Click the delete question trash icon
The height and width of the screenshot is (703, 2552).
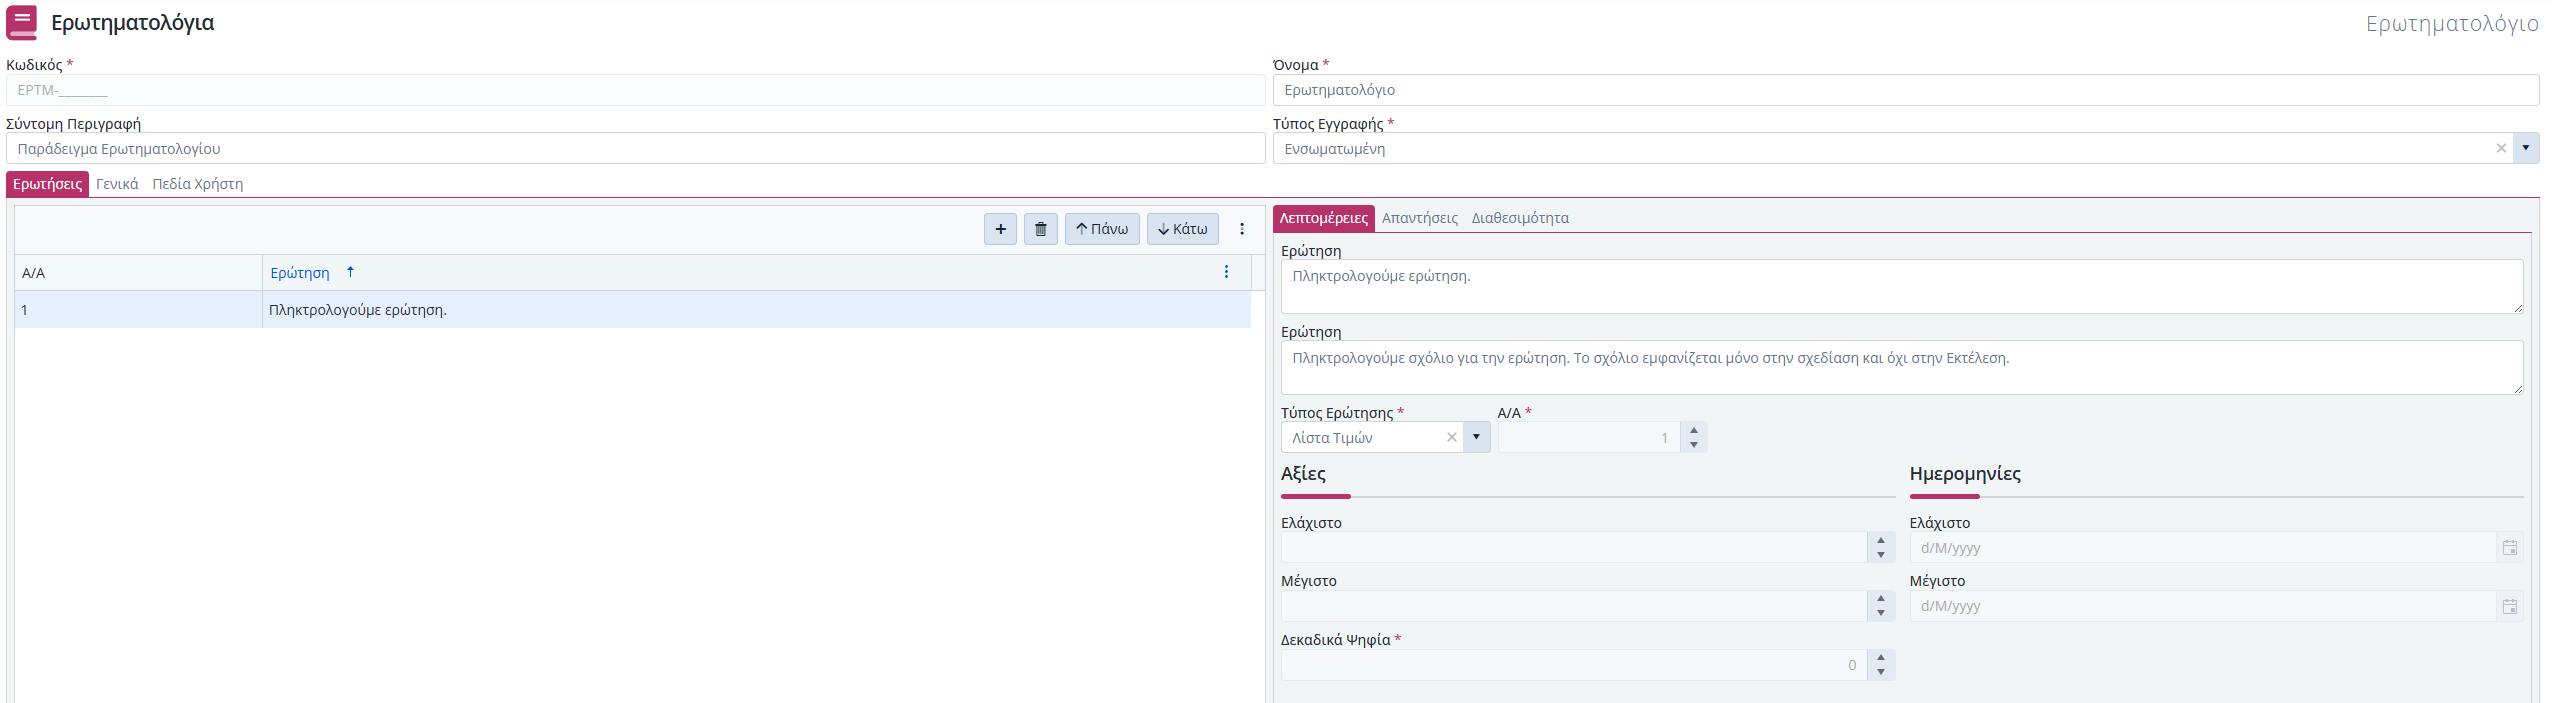click(1040, 229)
